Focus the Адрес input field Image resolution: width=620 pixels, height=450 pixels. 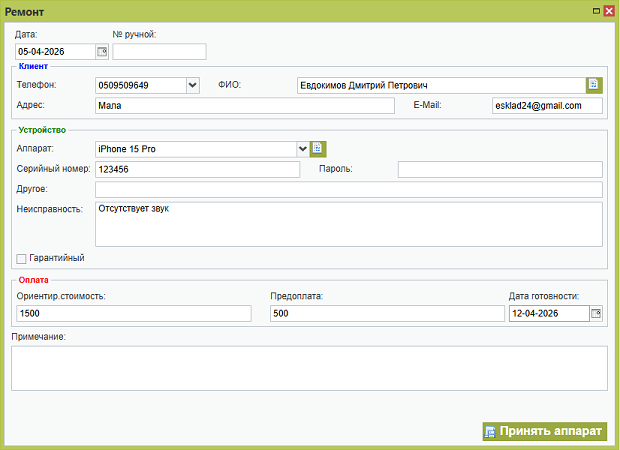pos(245,106)
